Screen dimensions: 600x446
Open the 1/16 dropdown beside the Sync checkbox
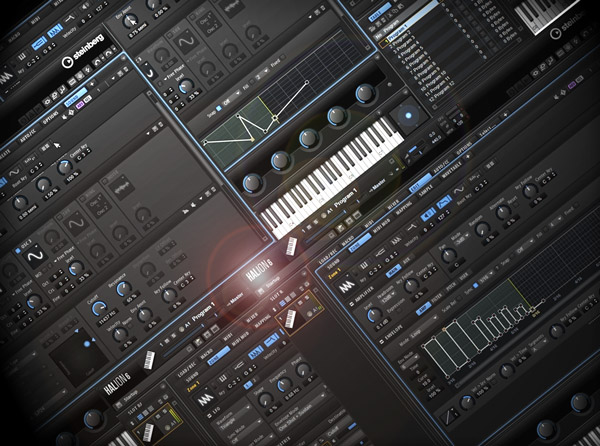pyautogui.click(x=489, y=275)
